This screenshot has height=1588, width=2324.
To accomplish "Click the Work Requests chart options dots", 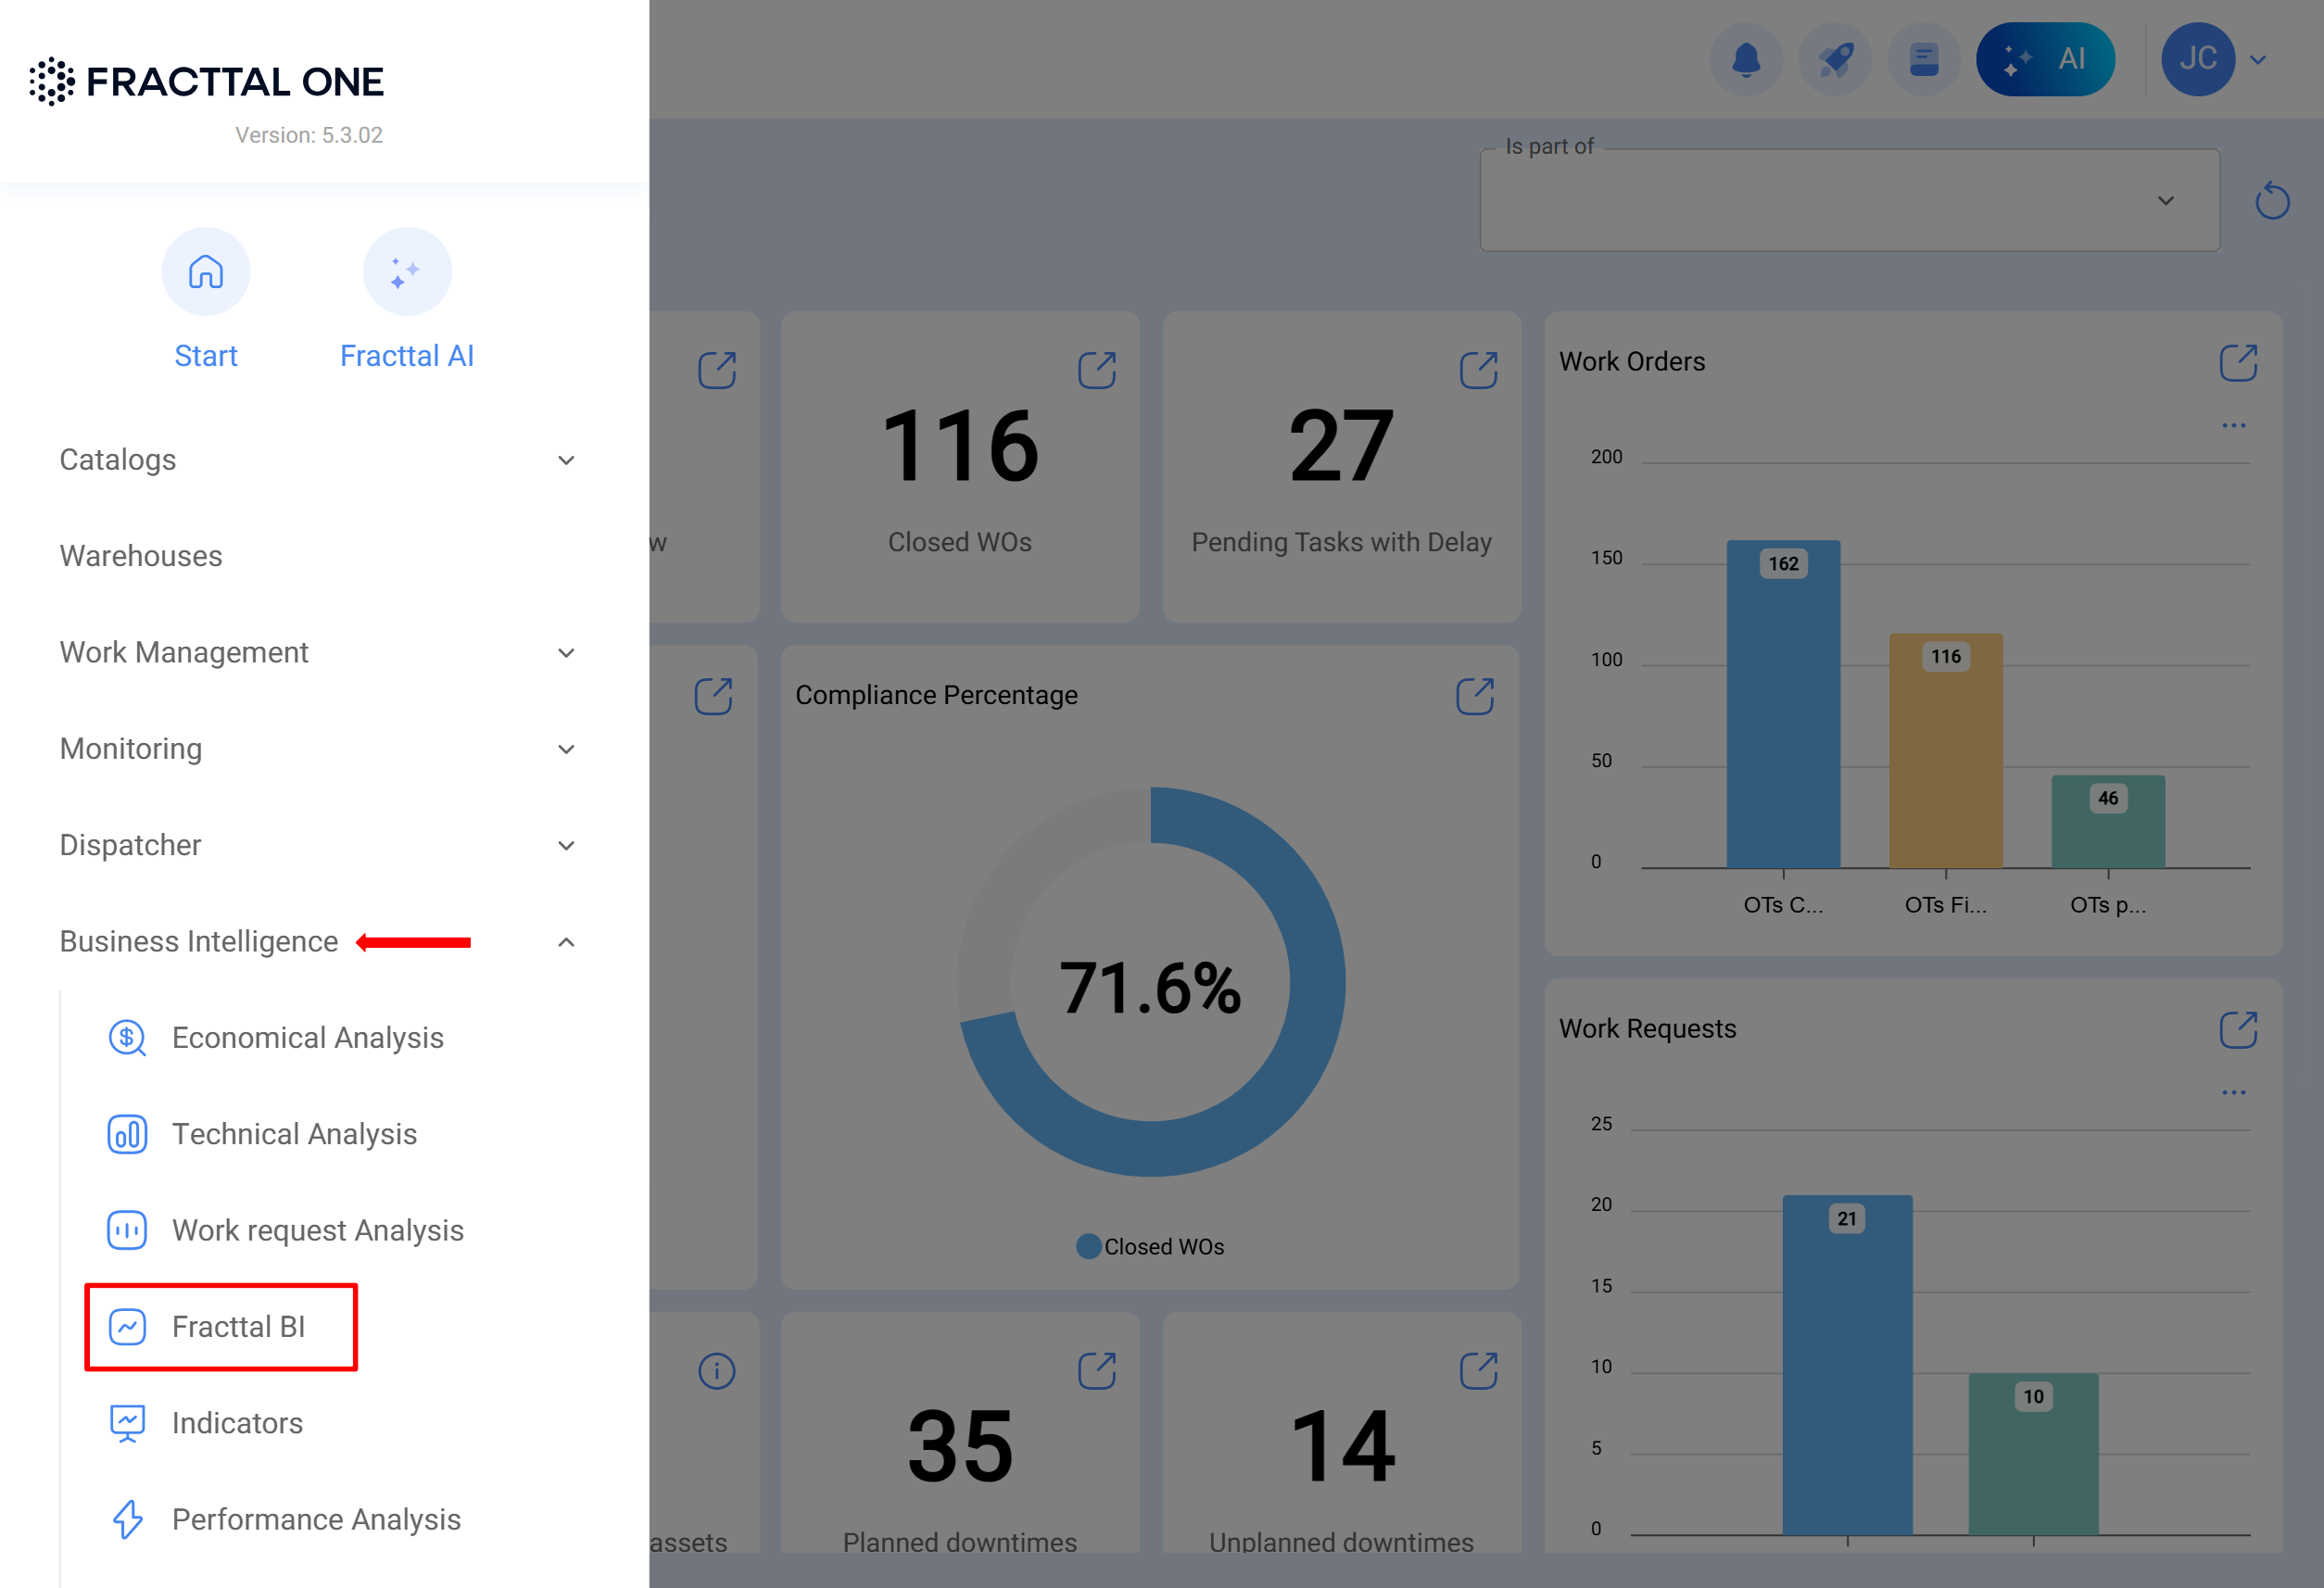I will (2233, 1093).
